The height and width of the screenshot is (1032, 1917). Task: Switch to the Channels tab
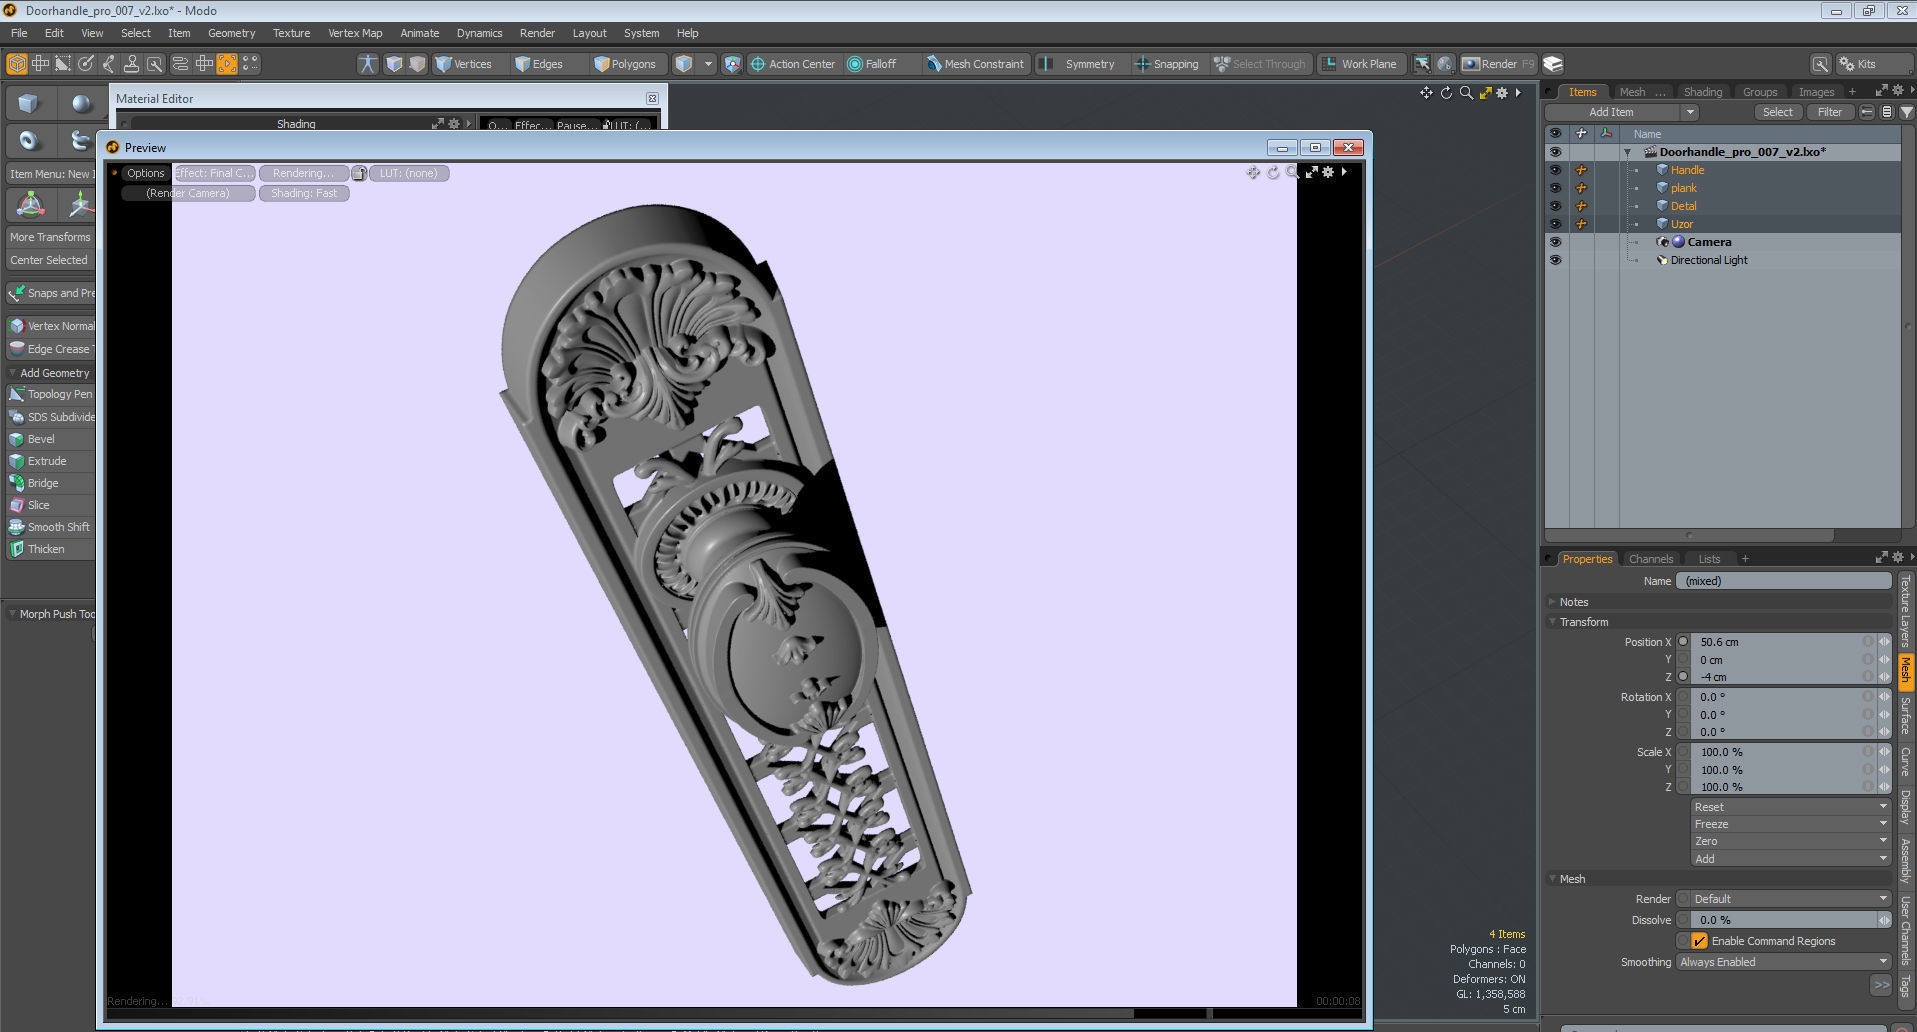pos(1650,559)
